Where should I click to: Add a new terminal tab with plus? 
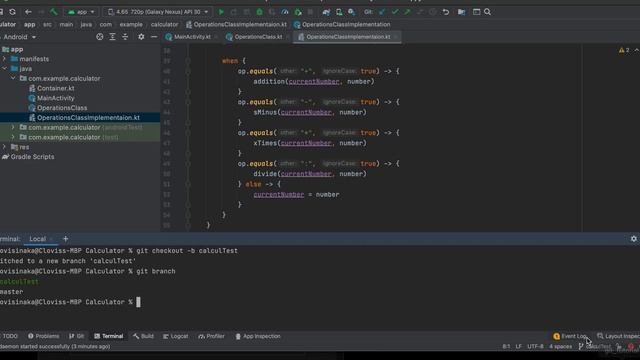coord(65,239)
